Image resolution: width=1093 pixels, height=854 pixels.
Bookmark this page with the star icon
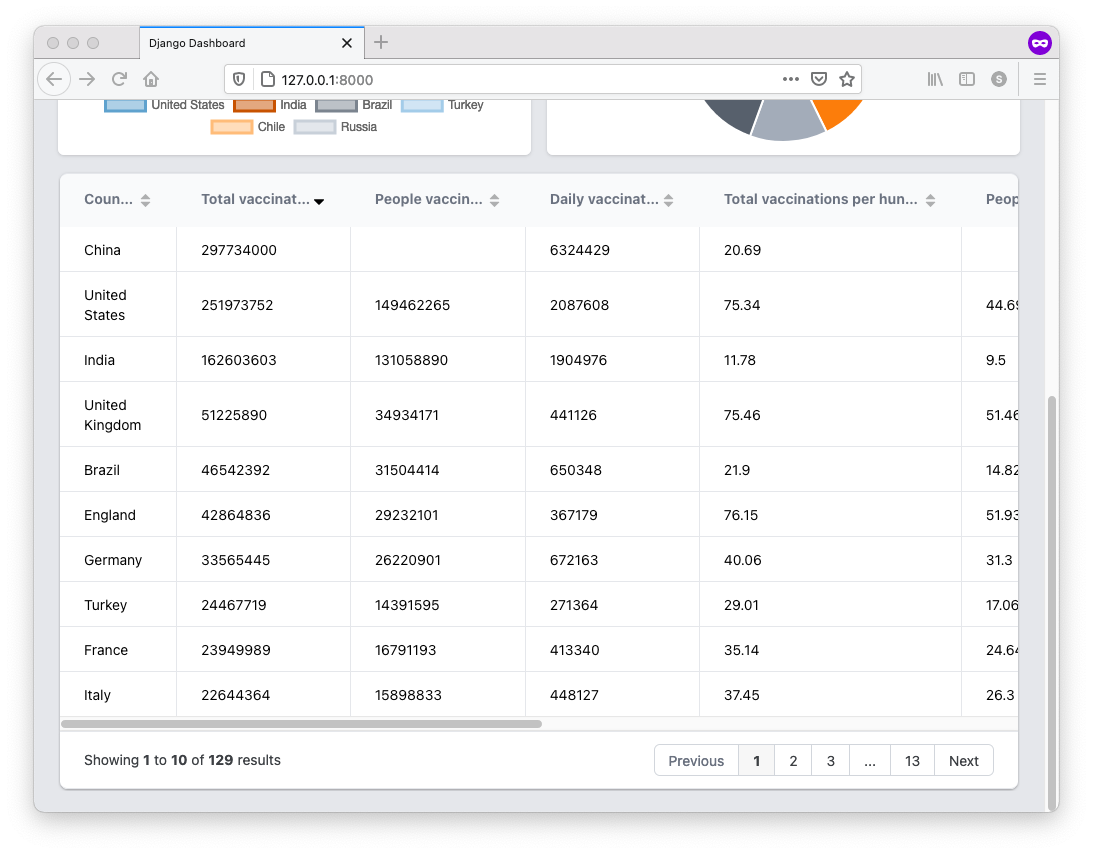(x=847, y=79)
